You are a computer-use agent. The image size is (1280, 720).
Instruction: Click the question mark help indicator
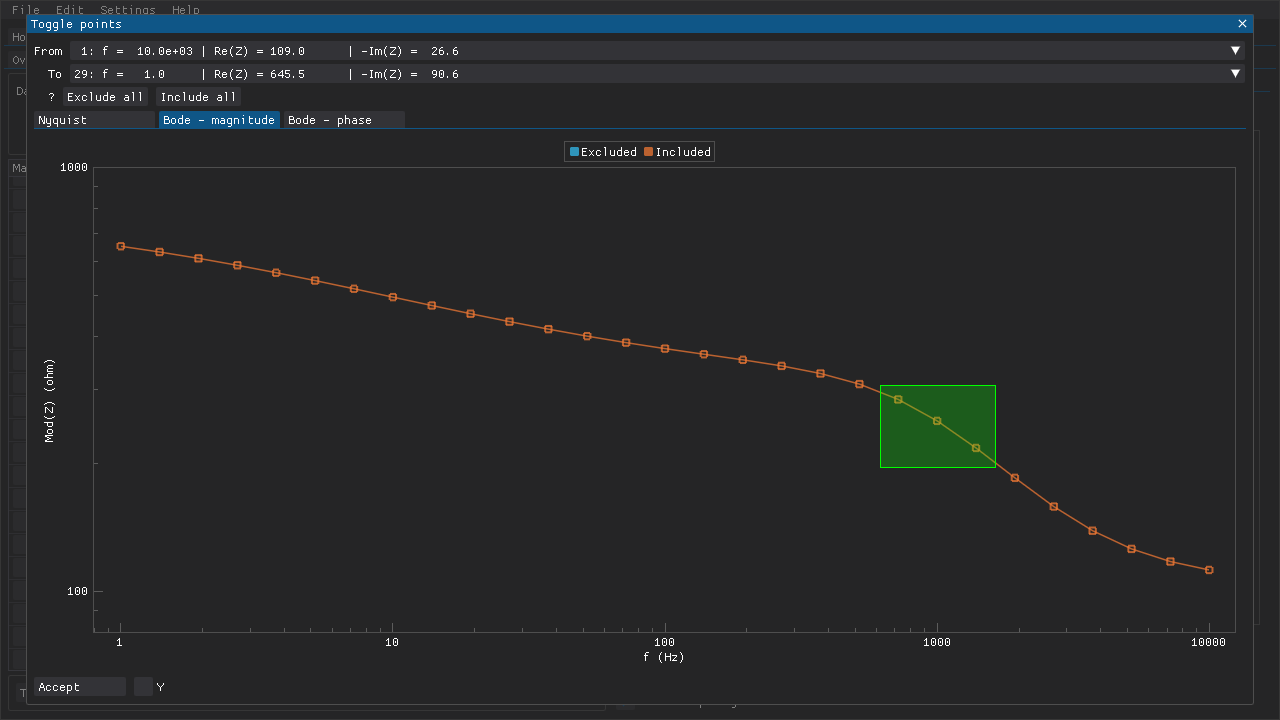pyautogui.click(x=52, y=97)
